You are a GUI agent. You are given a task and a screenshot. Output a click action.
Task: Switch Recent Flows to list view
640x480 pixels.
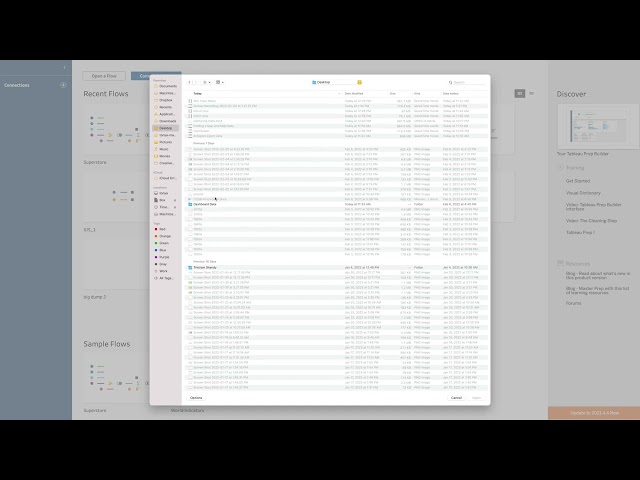[x=531, y=93]
